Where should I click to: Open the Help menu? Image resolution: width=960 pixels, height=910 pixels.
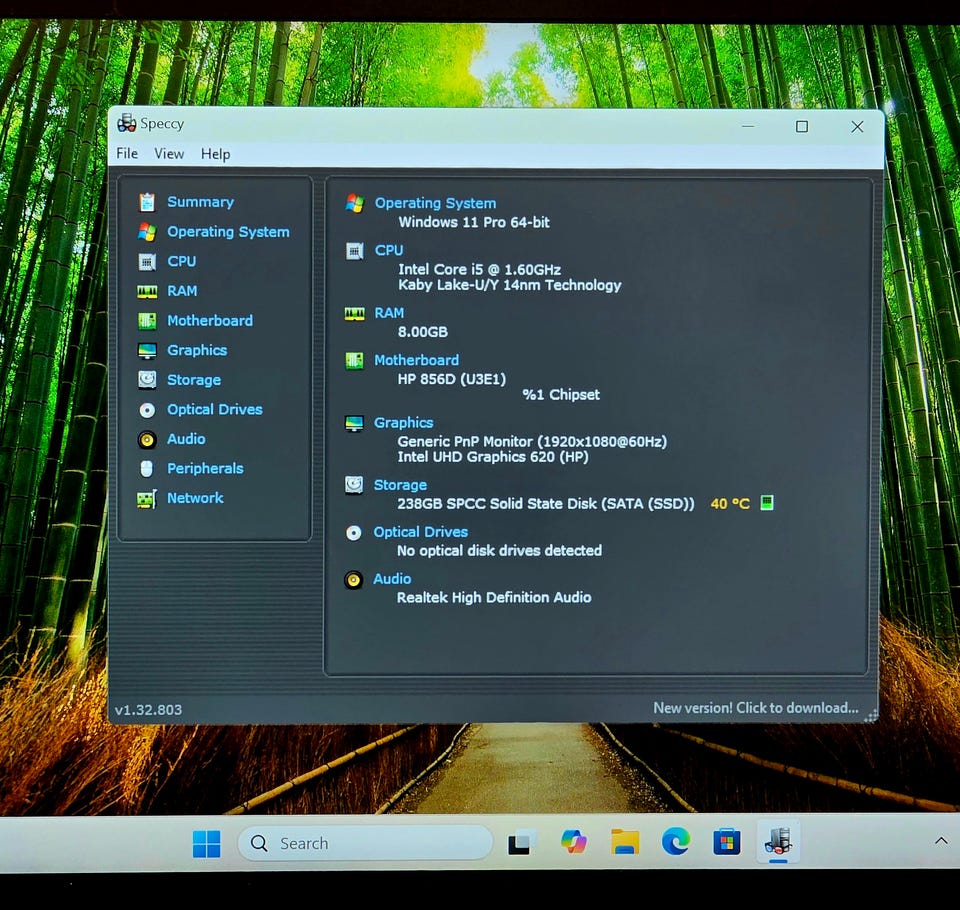[x=216, y=154]
